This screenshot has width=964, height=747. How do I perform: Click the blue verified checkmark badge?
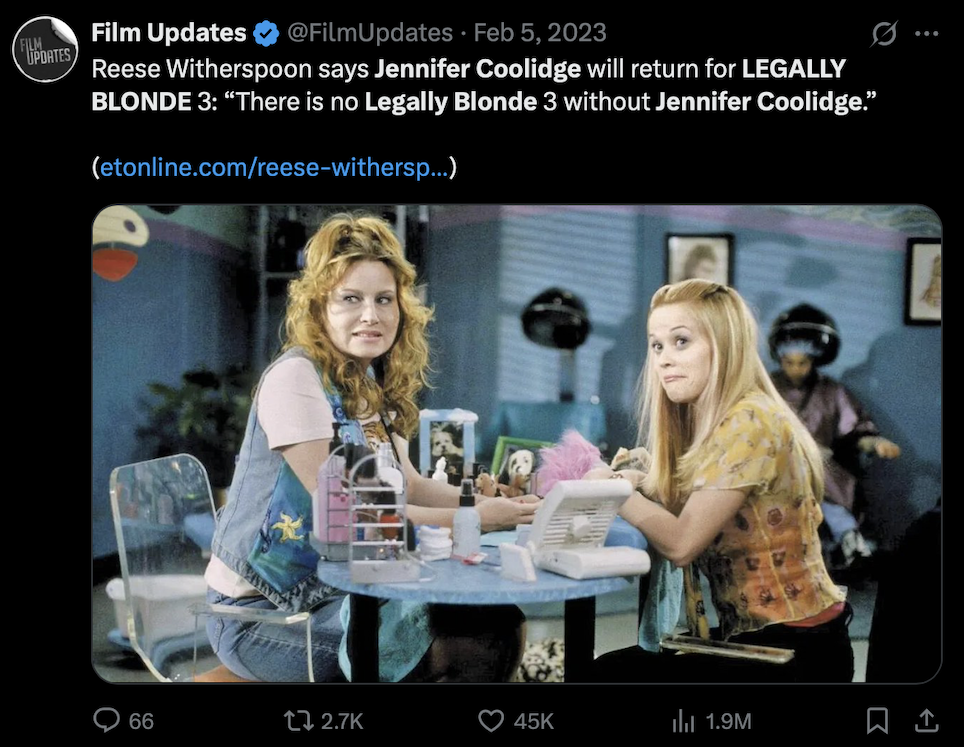click(x=266, y=33)
